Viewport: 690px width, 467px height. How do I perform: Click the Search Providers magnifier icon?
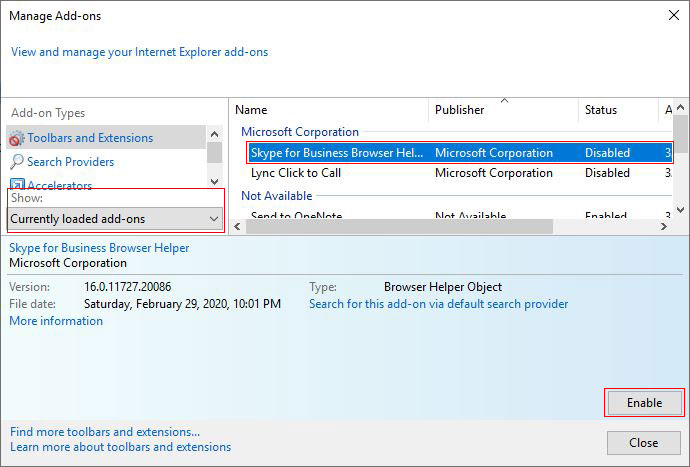click(x=16, y=162)
